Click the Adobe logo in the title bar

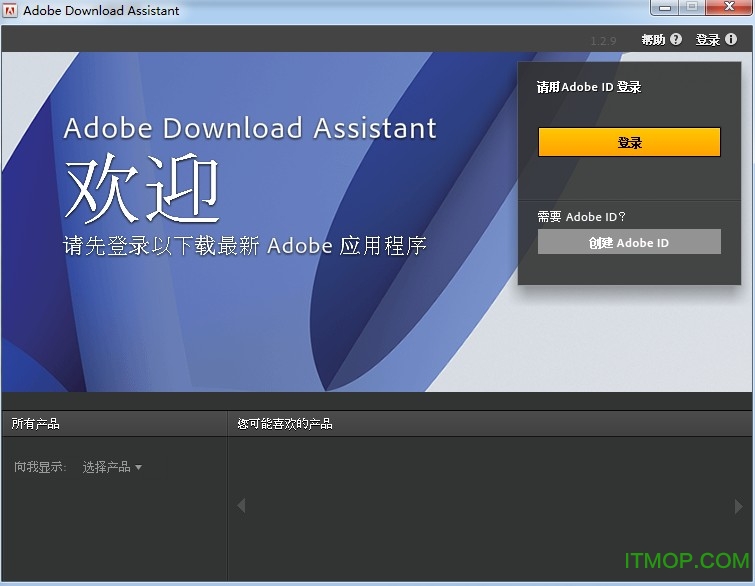11,11
